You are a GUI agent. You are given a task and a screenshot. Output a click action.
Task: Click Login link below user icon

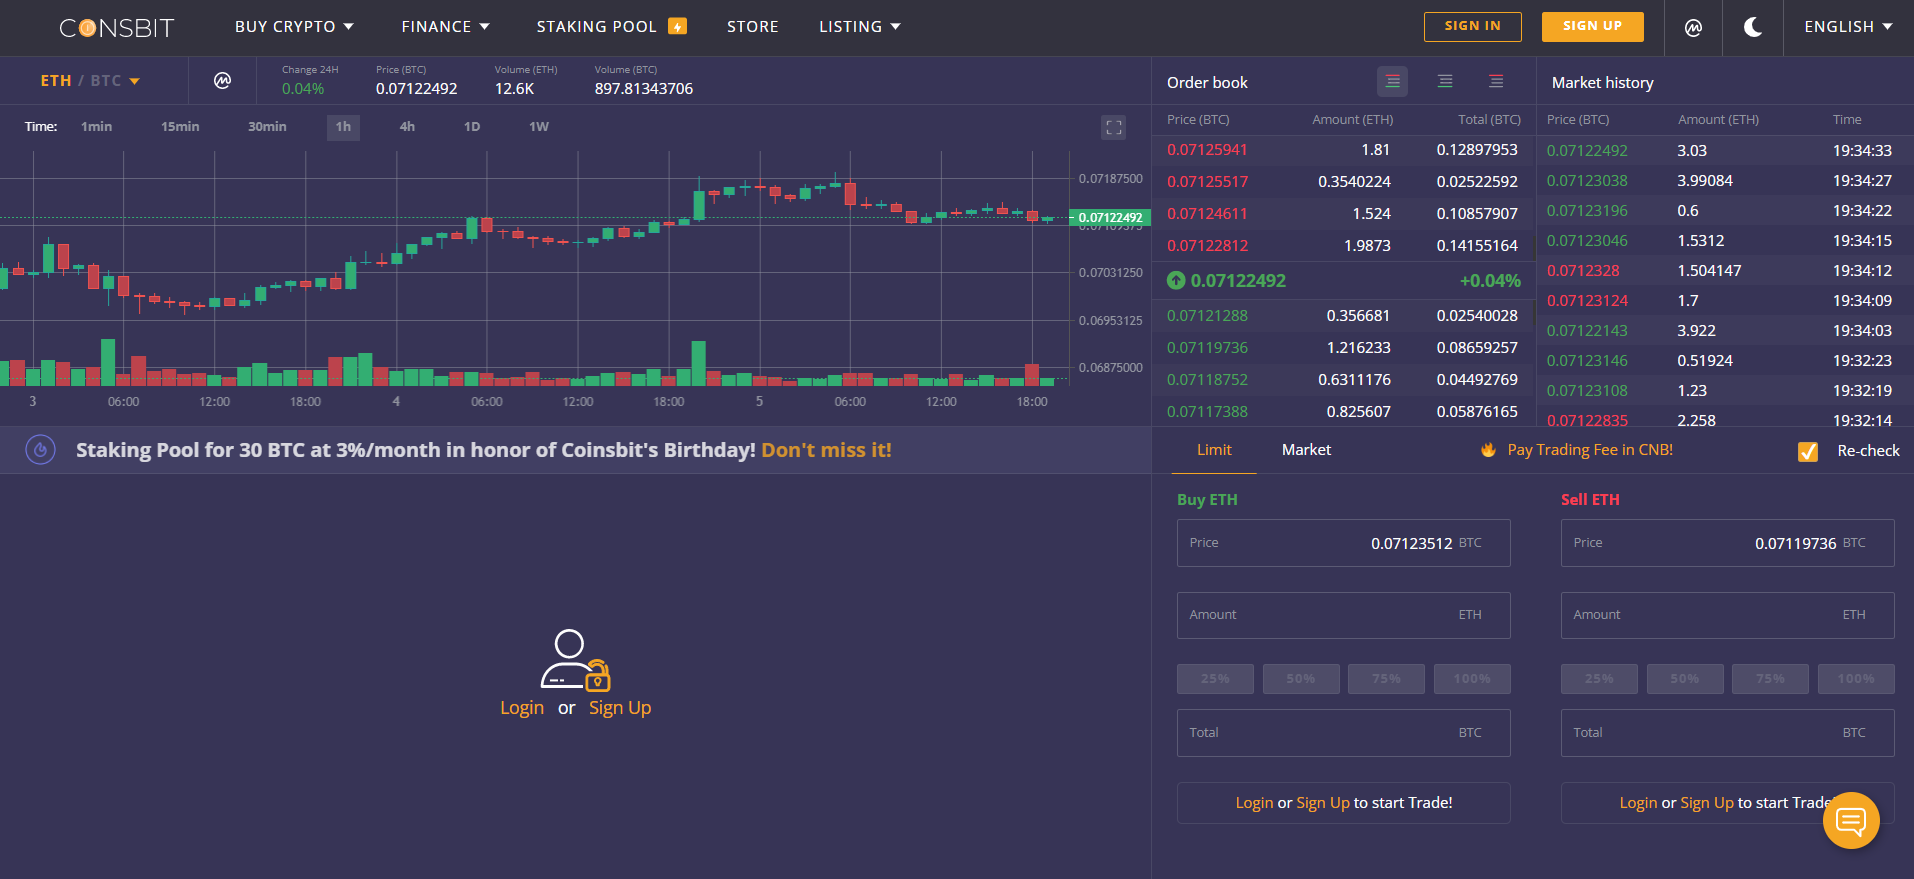coord(522,708)
